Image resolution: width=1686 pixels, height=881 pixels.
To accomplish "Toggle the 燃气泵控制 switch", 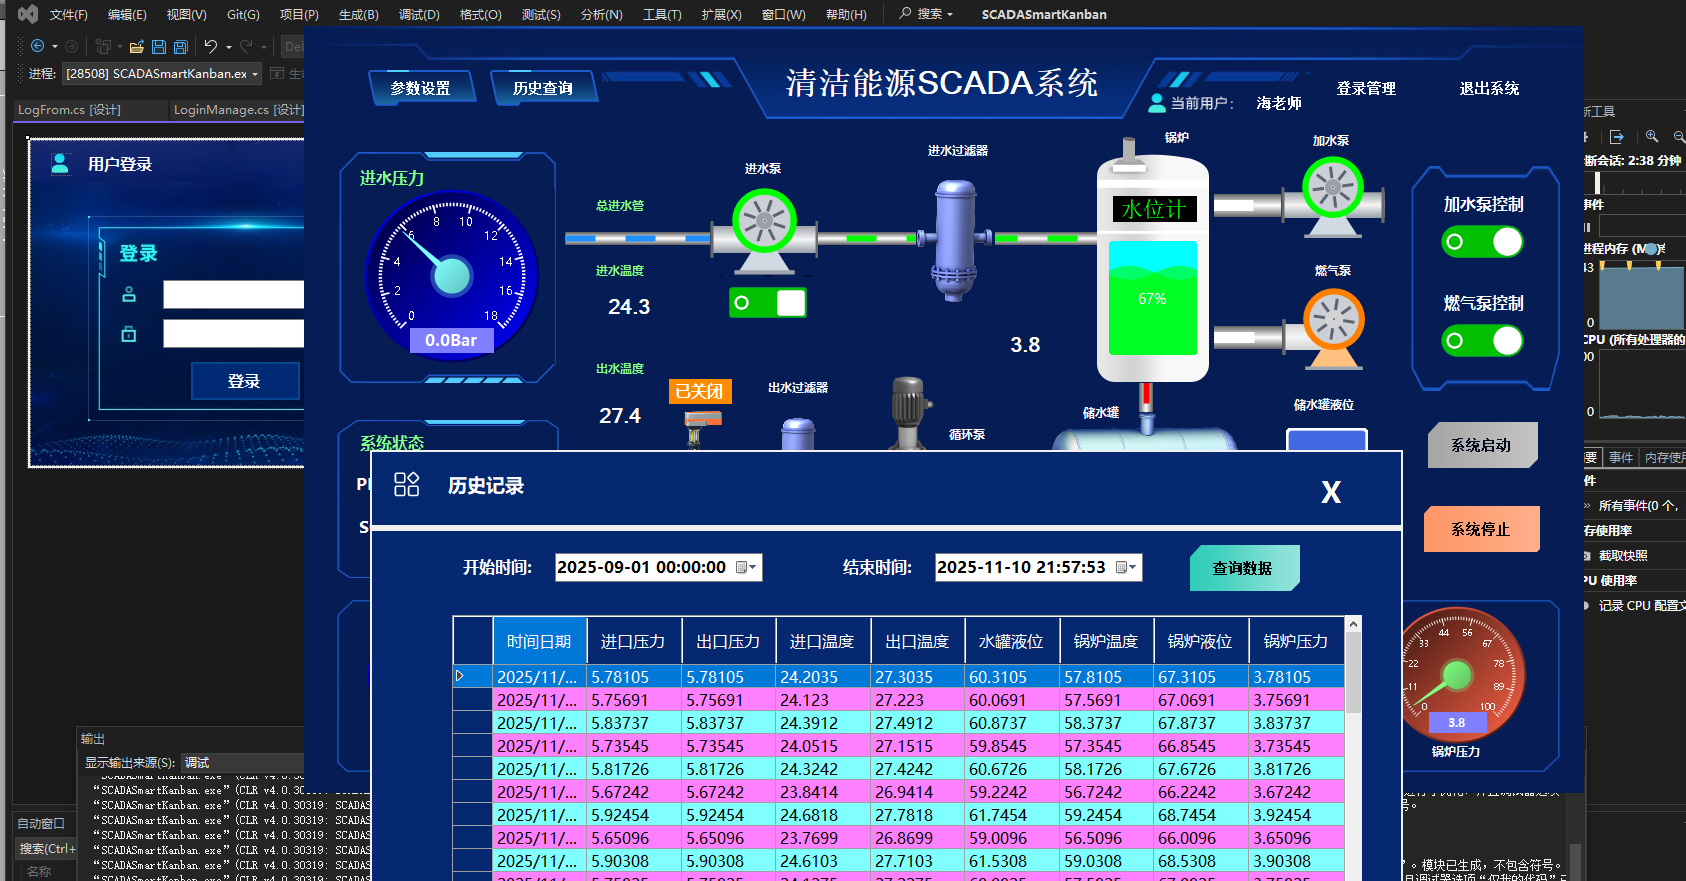I will pos(1482,341).
